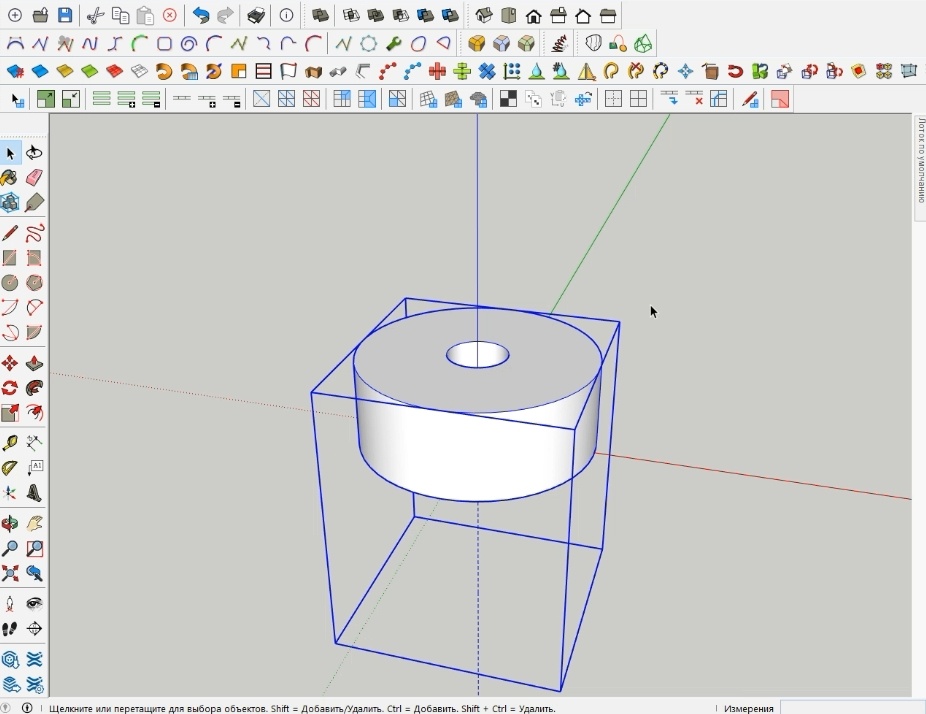Select the arrow Select tool
This screenshot has width=926, height=714.
coord(10,154)
